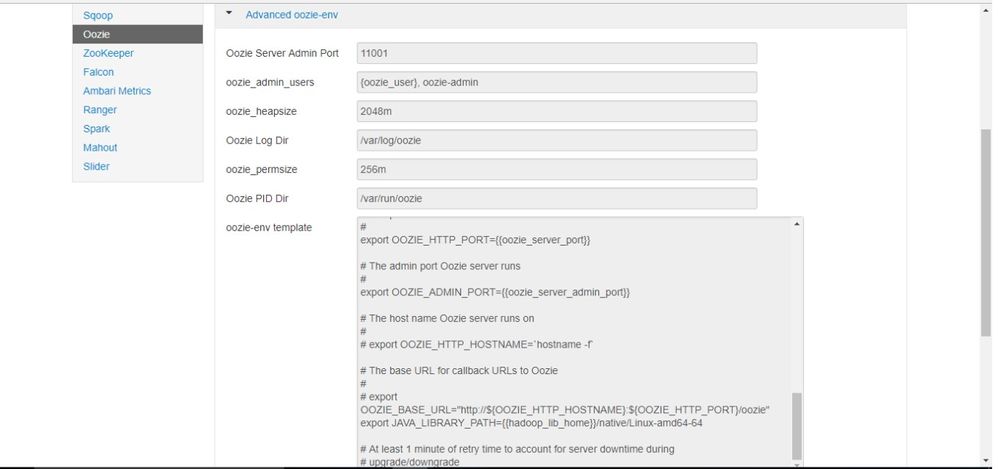The width and height of the screenshot is (998, 469).
Task: Navigate to the Mahout service
Action: pyautogui.click(x=100, y=148)
